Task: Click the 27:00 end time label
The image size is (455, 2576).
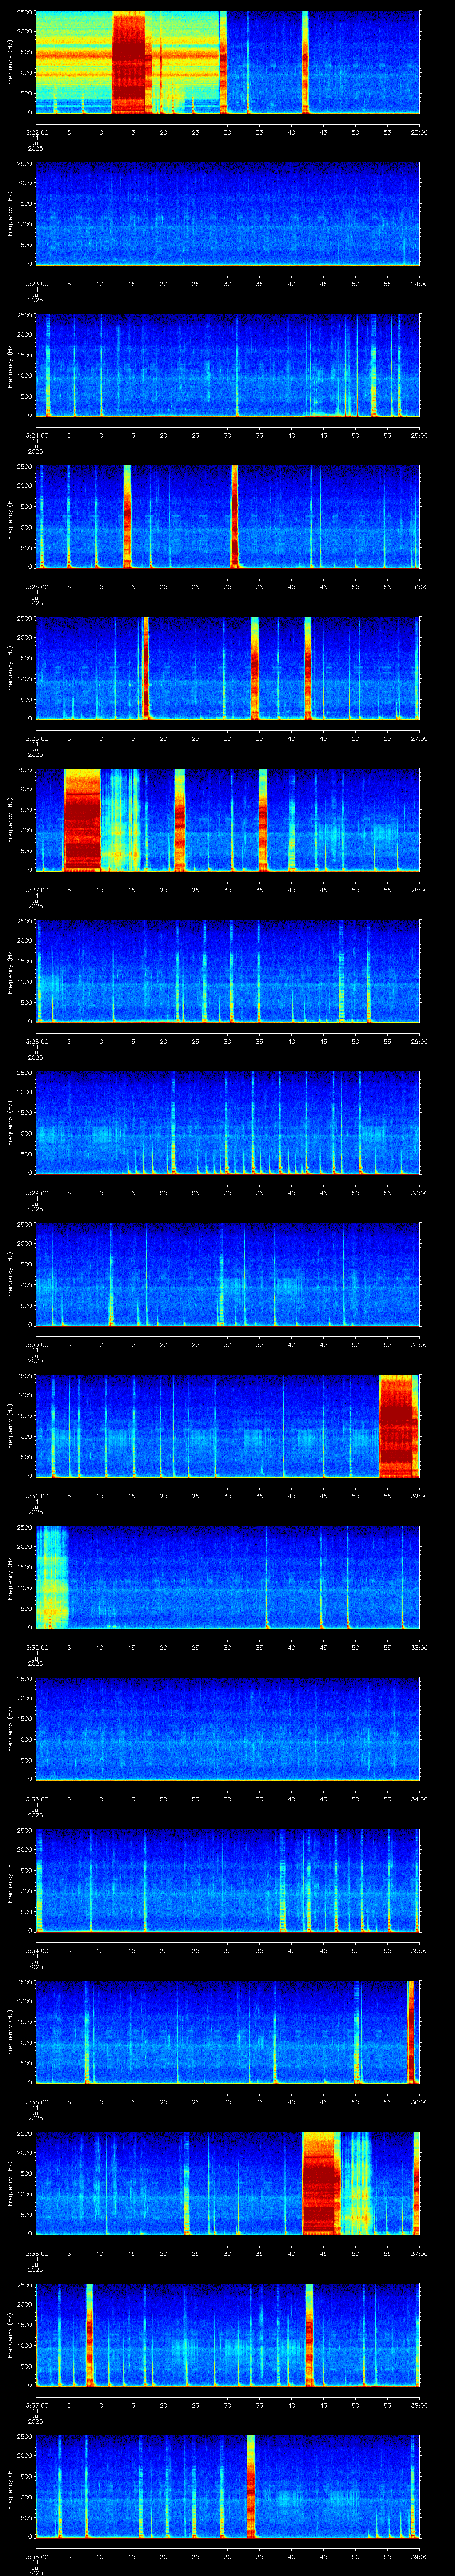Action: click(x=418, y=738)
